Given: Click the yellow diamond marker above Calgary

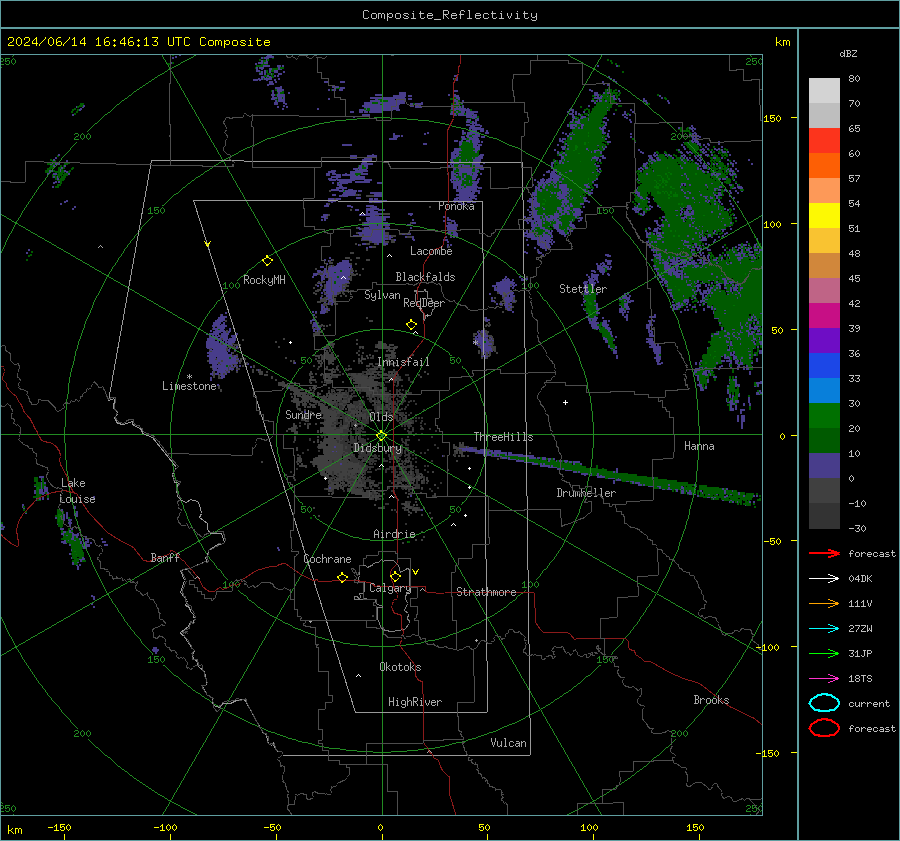Looking at the screenshot, I should tap(395, 576).
